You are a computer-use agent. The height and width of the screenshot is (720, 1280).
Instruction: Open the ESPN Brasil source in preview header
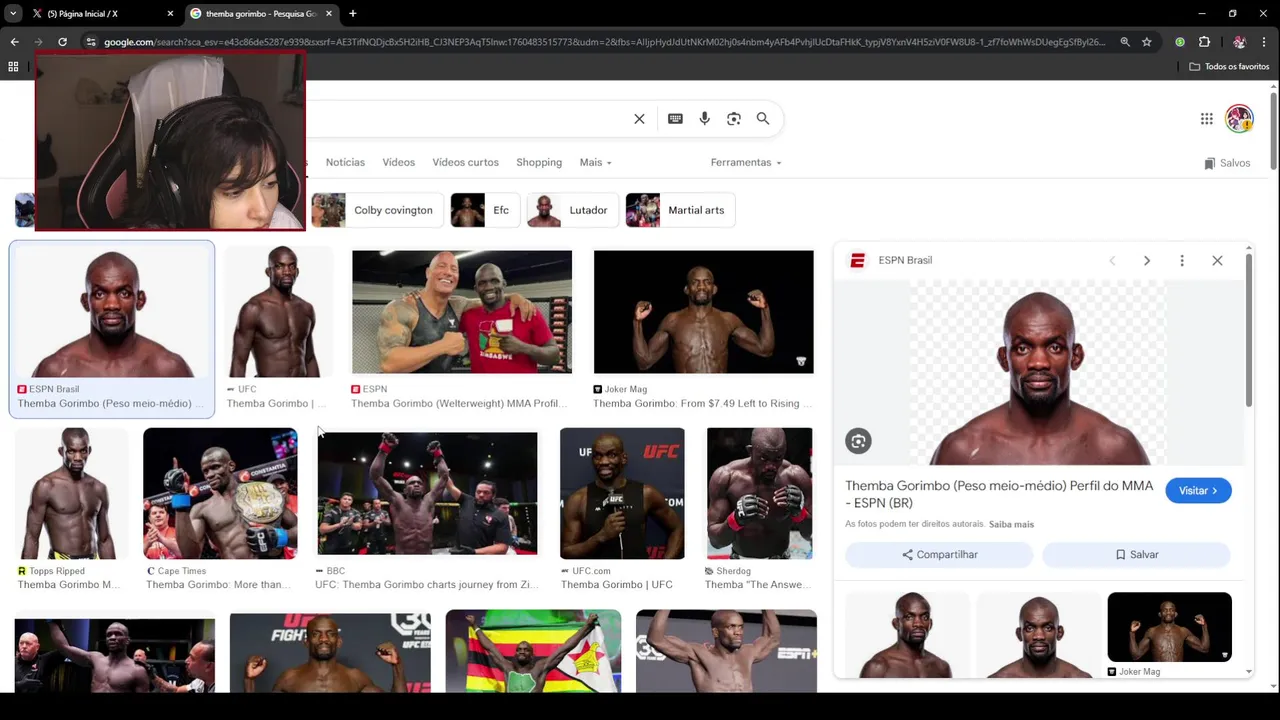tap(892, 261)
